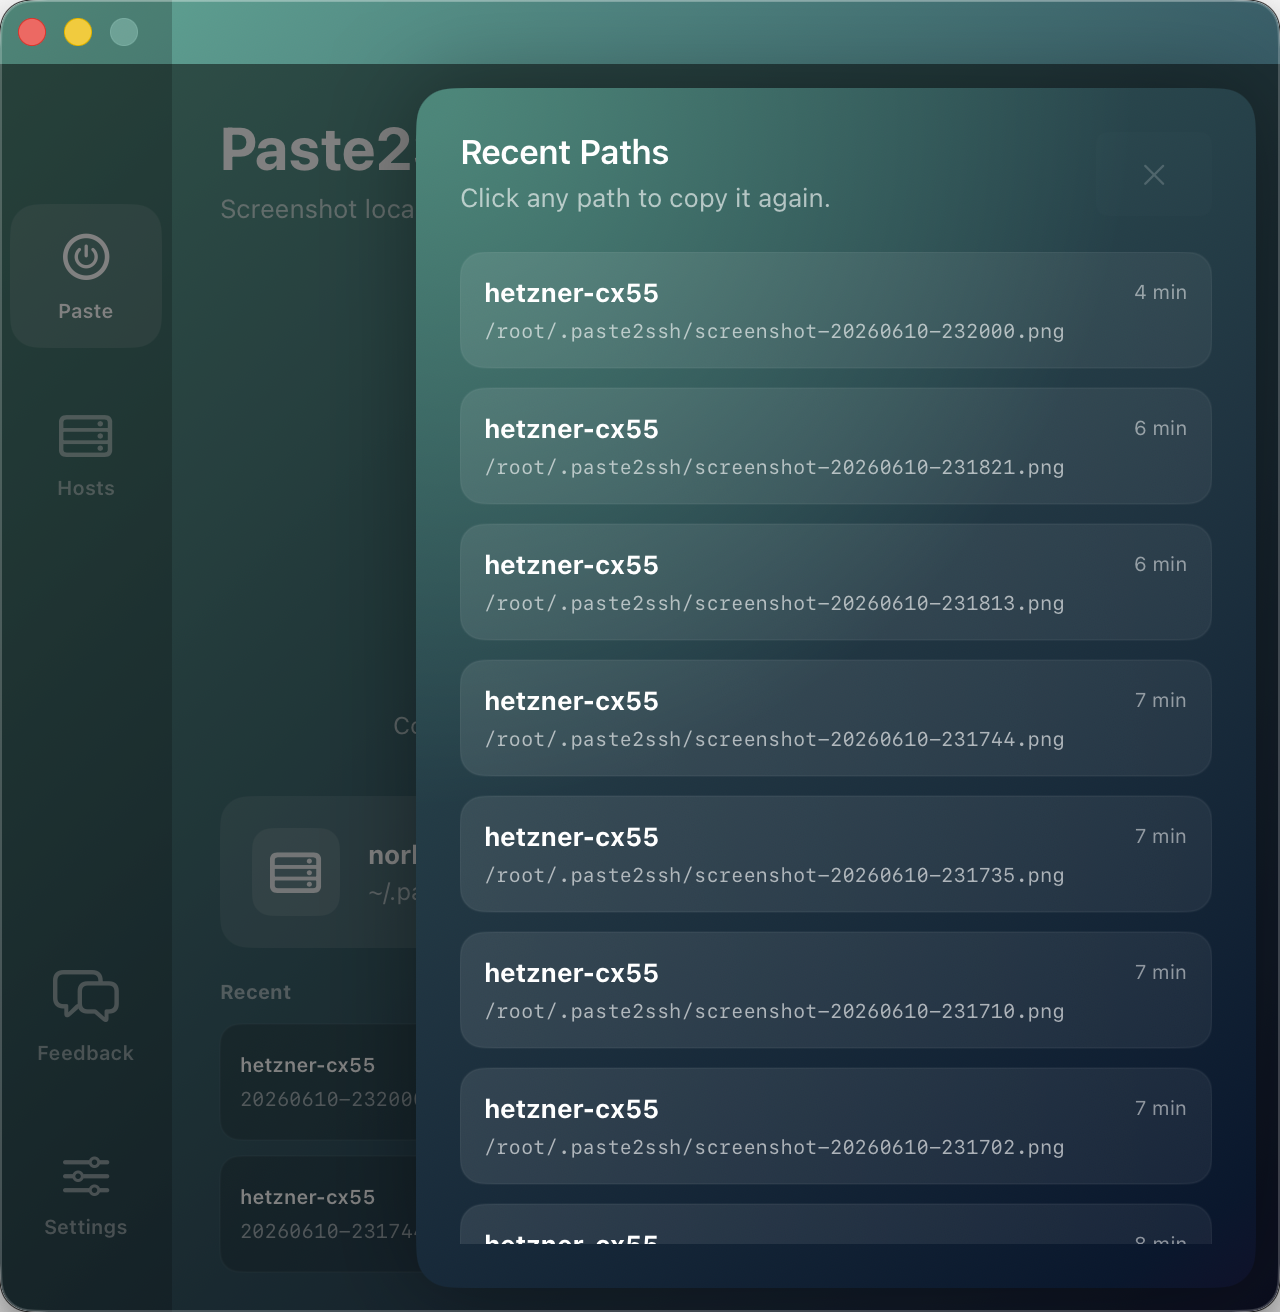Click the yellow minimize window button

click(78, 32)
